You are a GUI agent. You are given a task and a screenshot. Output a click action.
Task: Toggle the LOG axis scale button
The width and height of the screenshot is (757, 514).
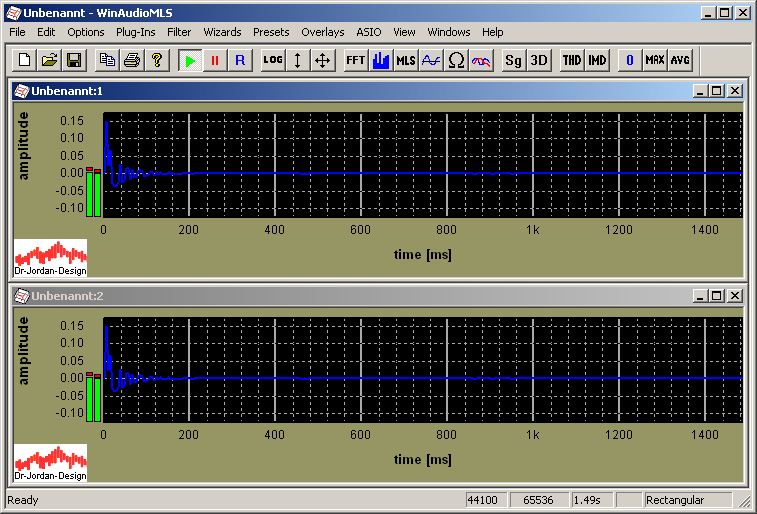point(273,60)
